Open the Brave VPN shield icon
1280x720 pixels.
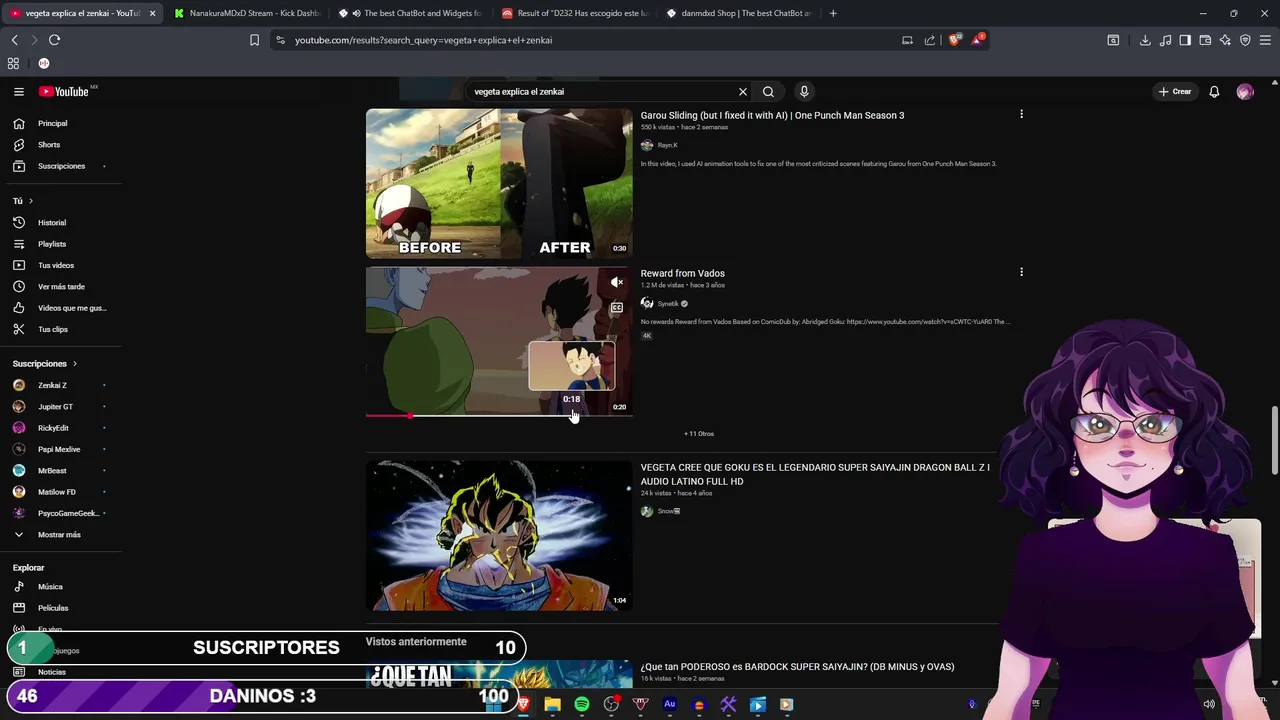1245,40
